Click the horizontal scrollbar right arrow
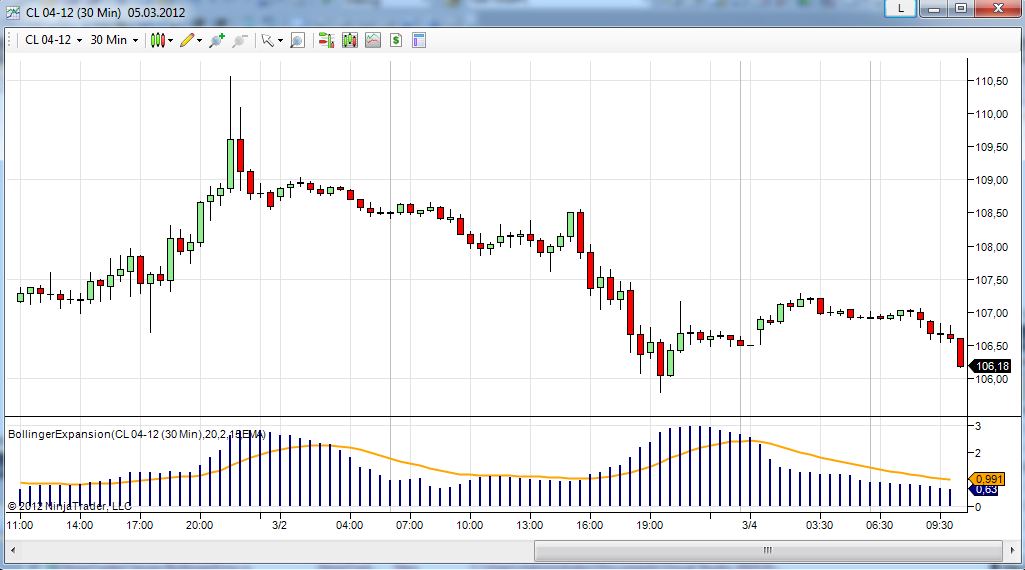The image size is (1025, 570). [x=1013, y=550]
